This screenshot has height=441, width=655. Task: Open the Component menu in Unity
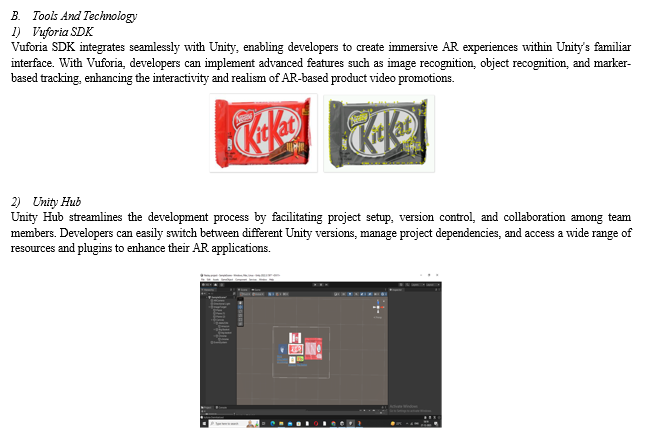click(x=241, y=279)
